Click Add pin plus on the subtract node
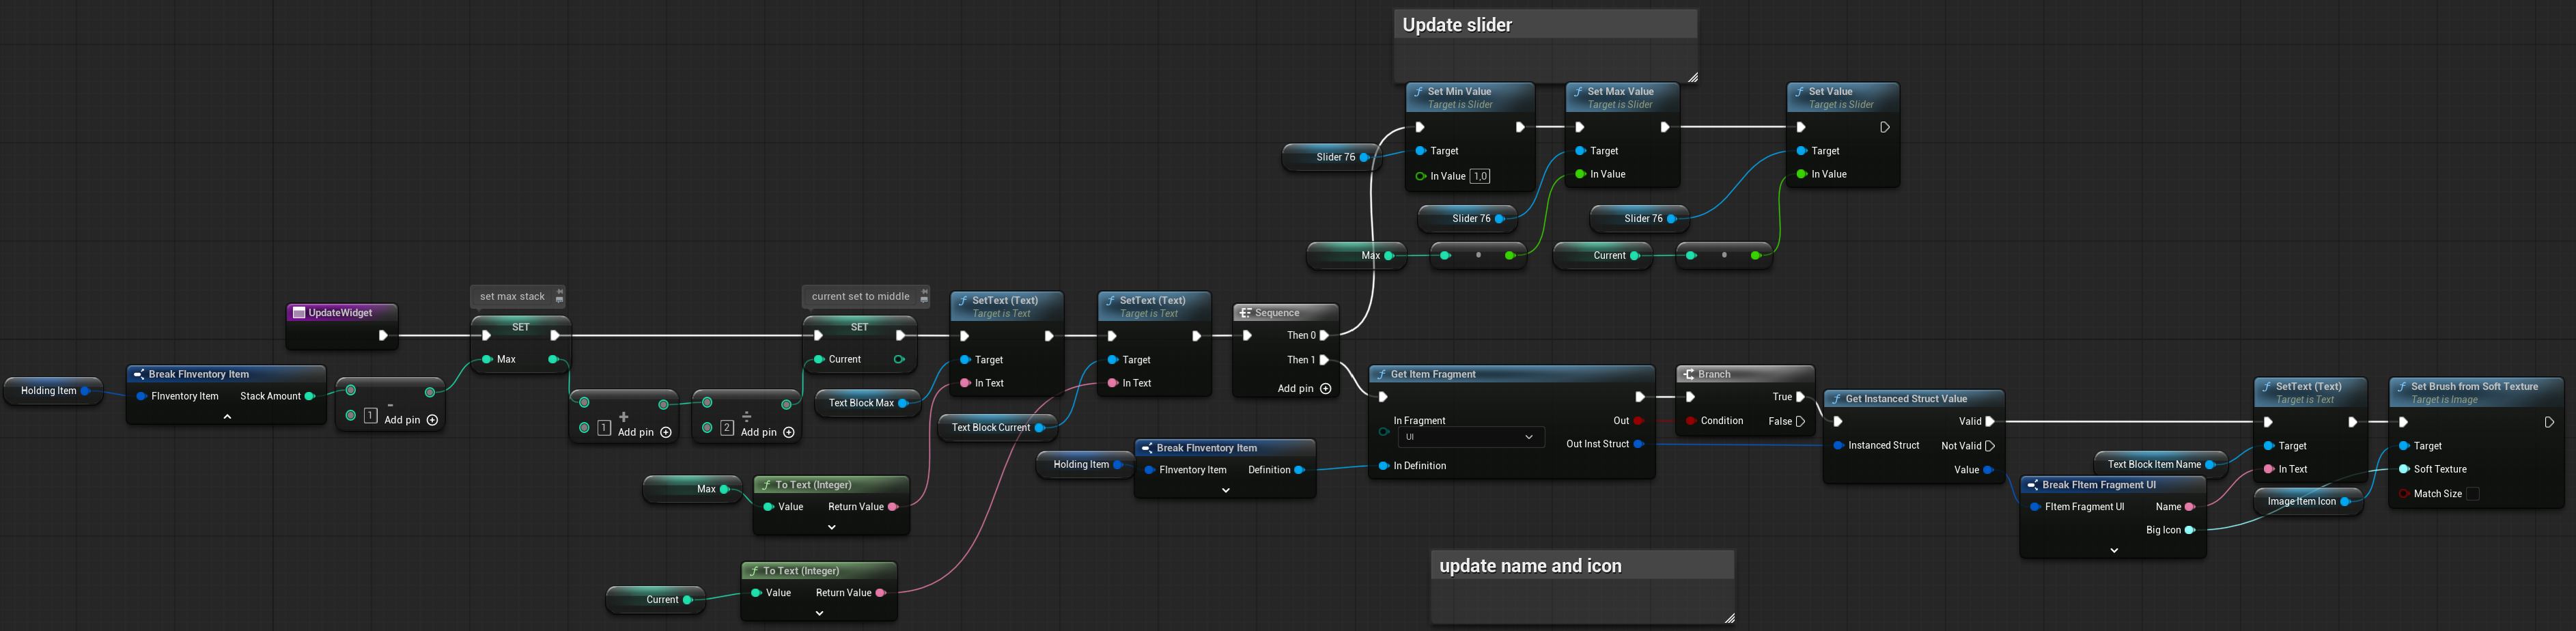The width and height of the screenshot is (2576, 631). click(432, 420)
